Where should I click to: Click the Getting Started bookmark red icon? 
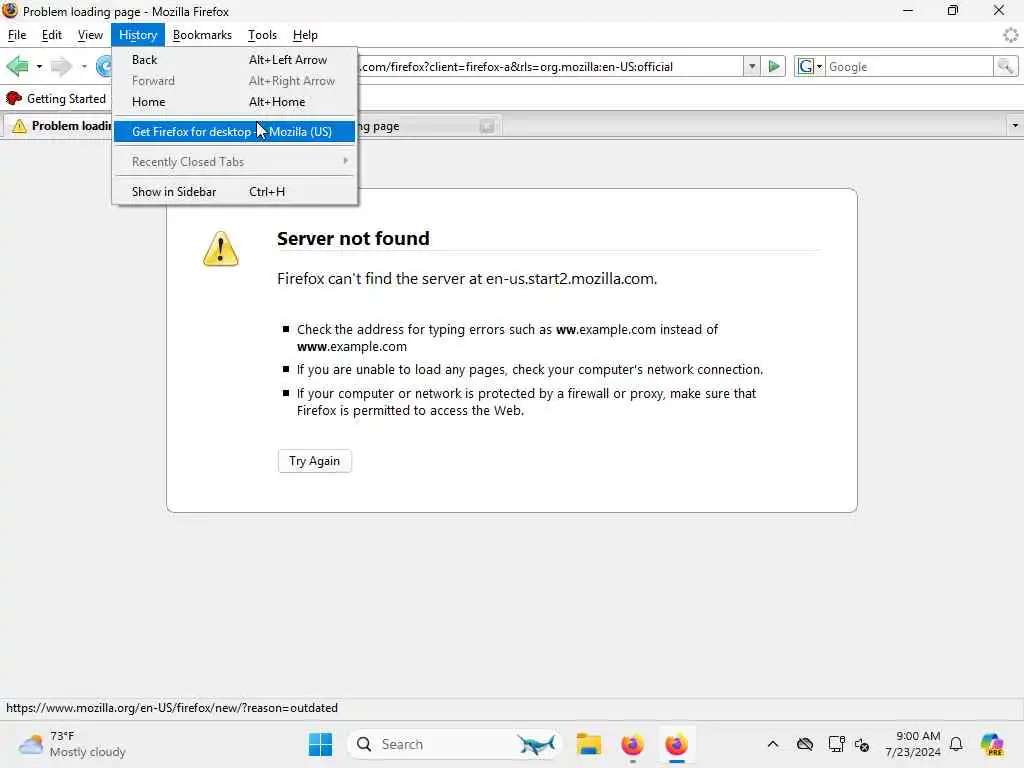[x=14, y=99]
